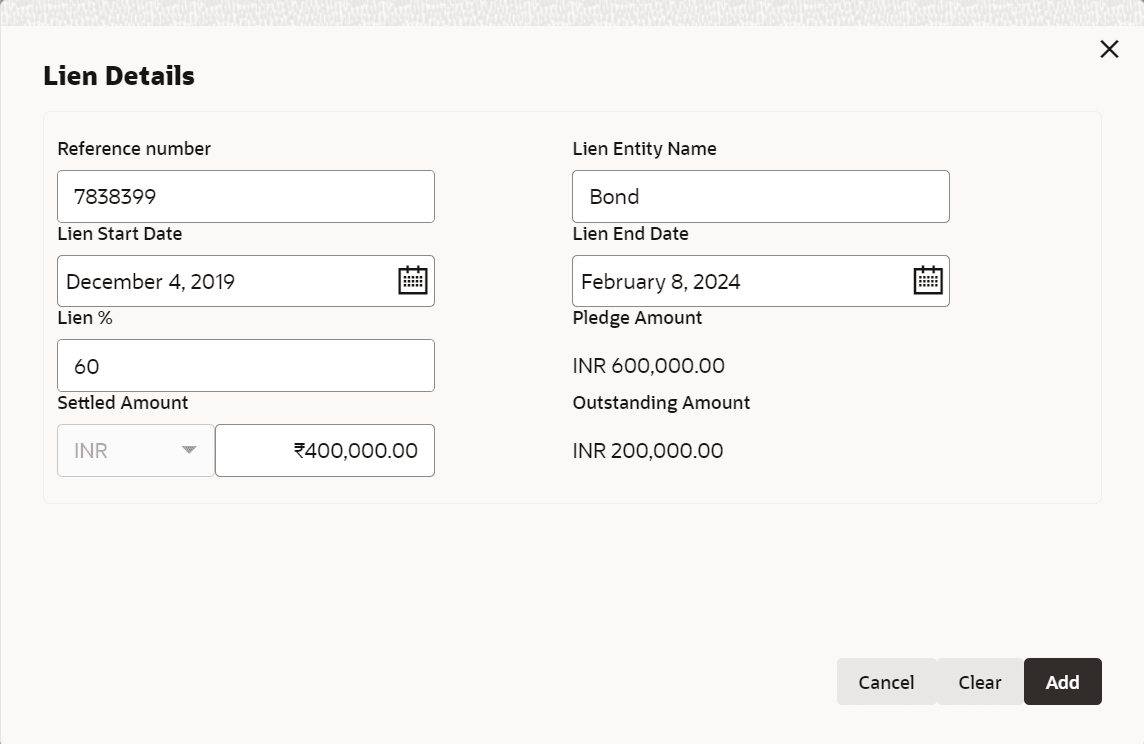Click the Lien Details heading

click(119, 76)
